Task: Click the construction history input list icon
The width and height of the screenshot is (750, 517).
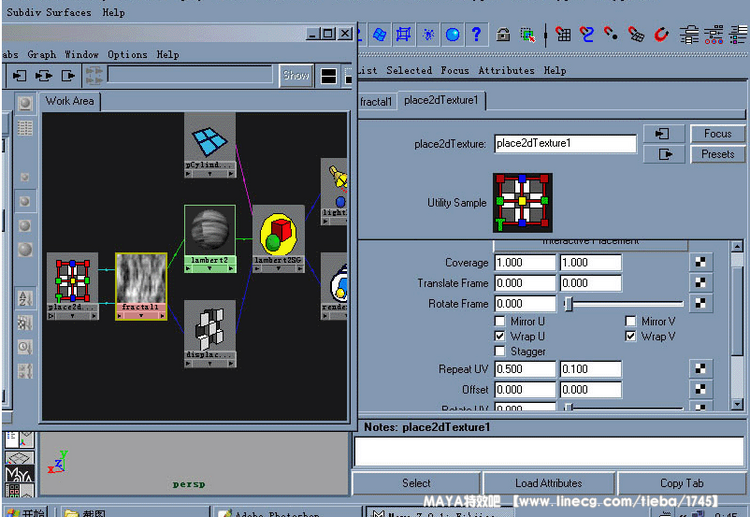Action: point(689,34)
